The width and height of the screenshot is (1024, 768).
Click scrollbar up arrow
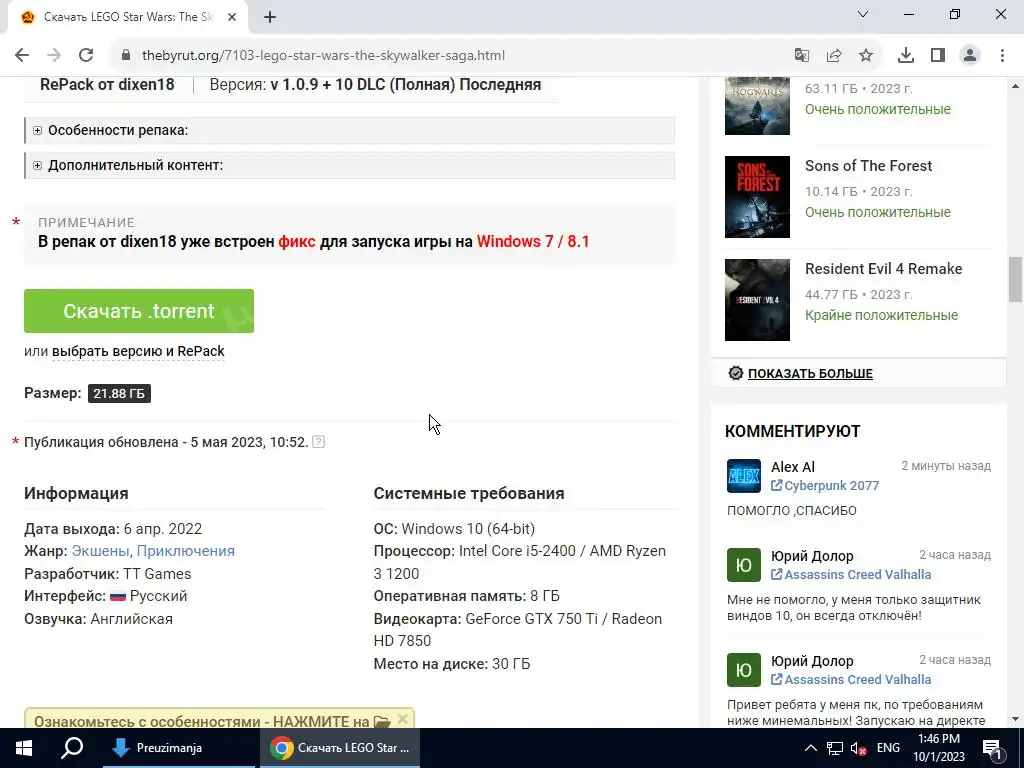[1016, 86]
